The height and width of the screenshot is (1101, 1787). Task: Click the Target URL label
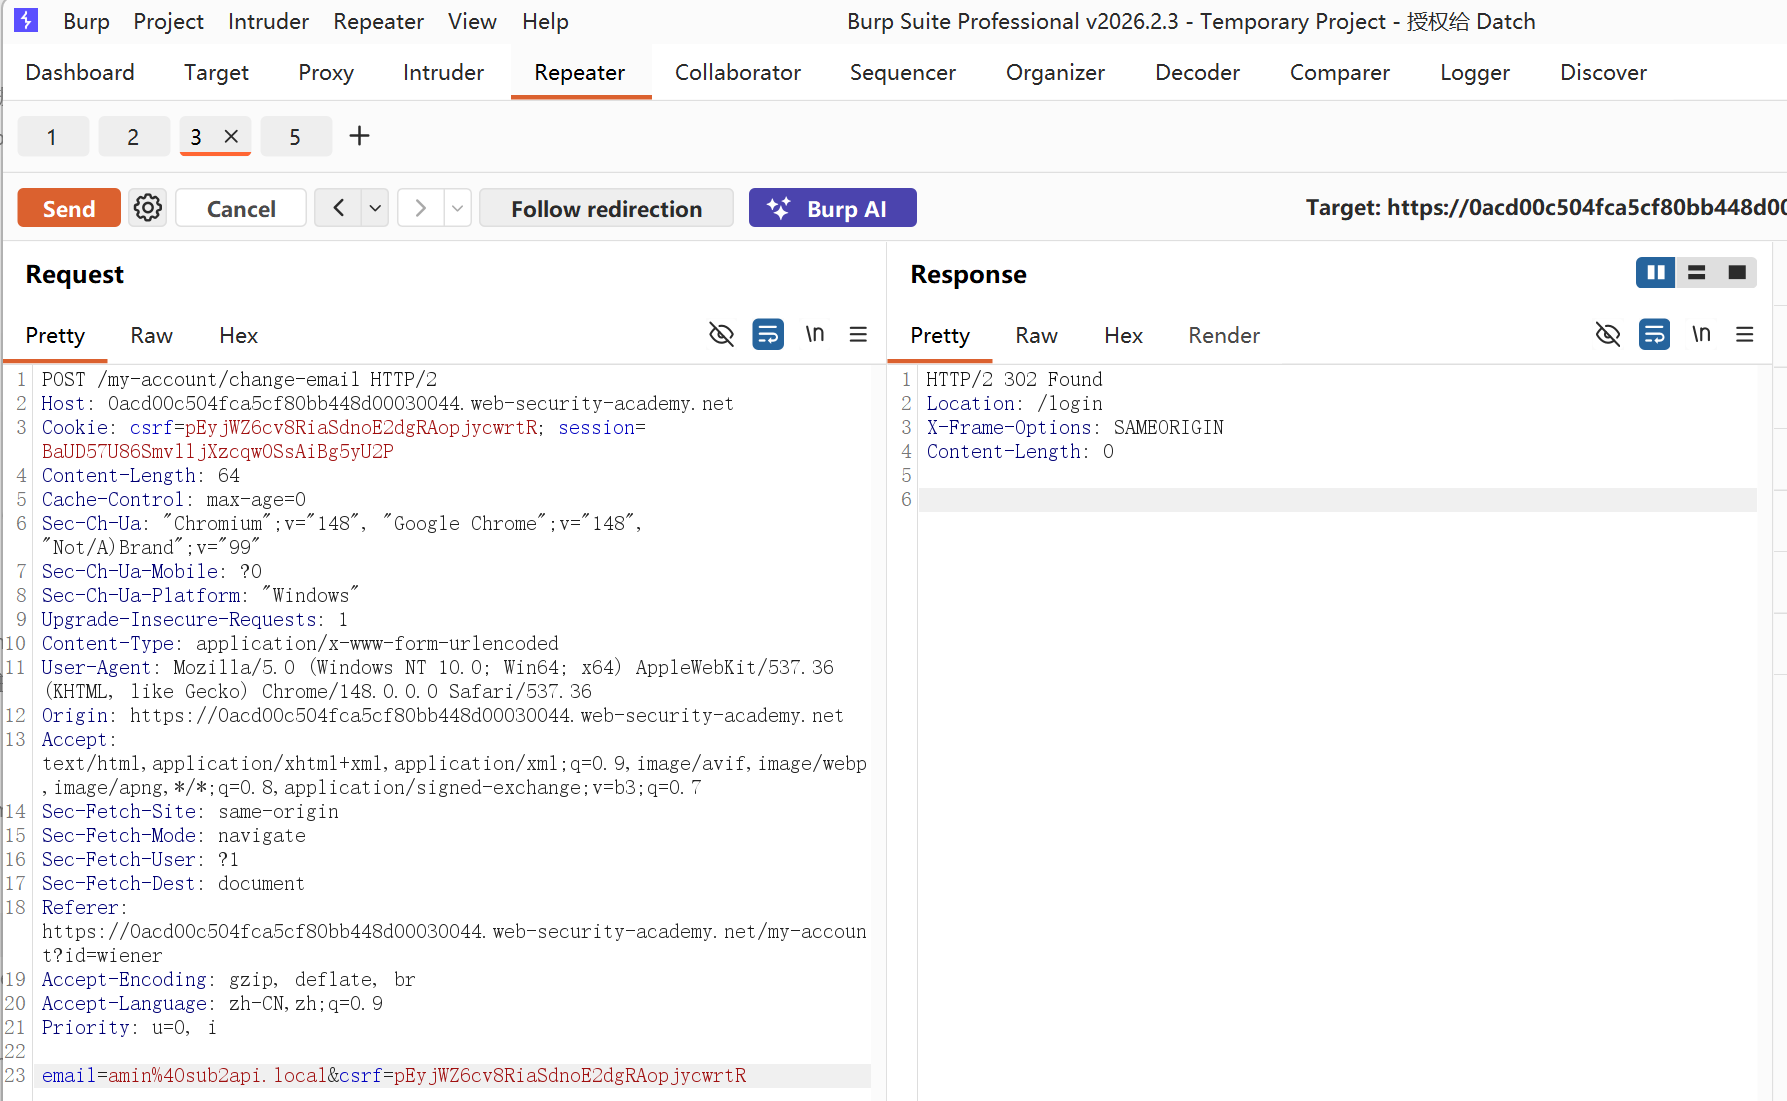point(1545,208)
